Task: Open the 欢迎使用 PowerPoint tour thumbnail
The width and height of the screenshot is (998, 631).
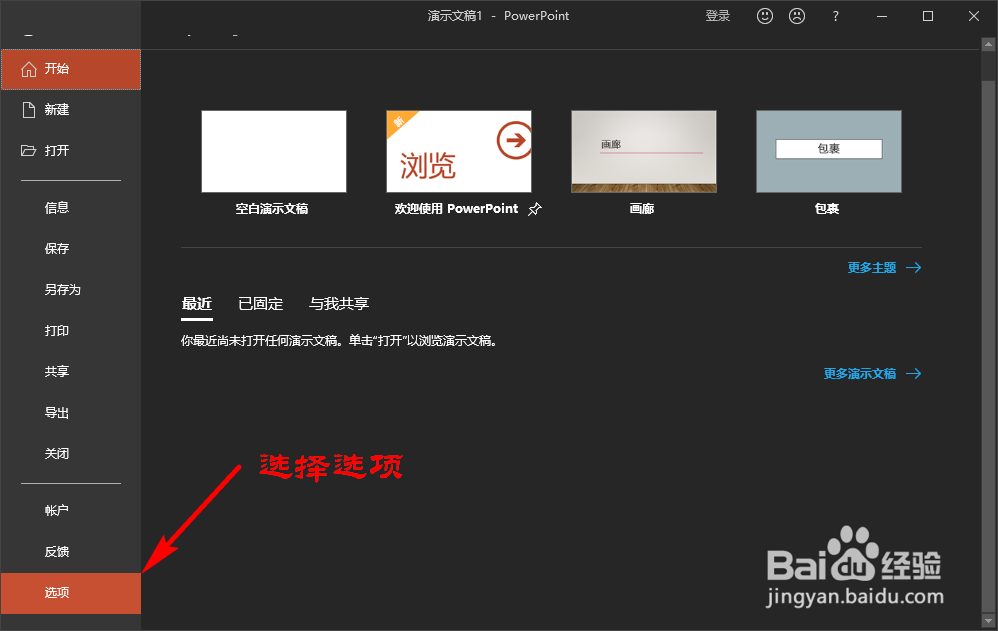Action: [x=459, y=152]
